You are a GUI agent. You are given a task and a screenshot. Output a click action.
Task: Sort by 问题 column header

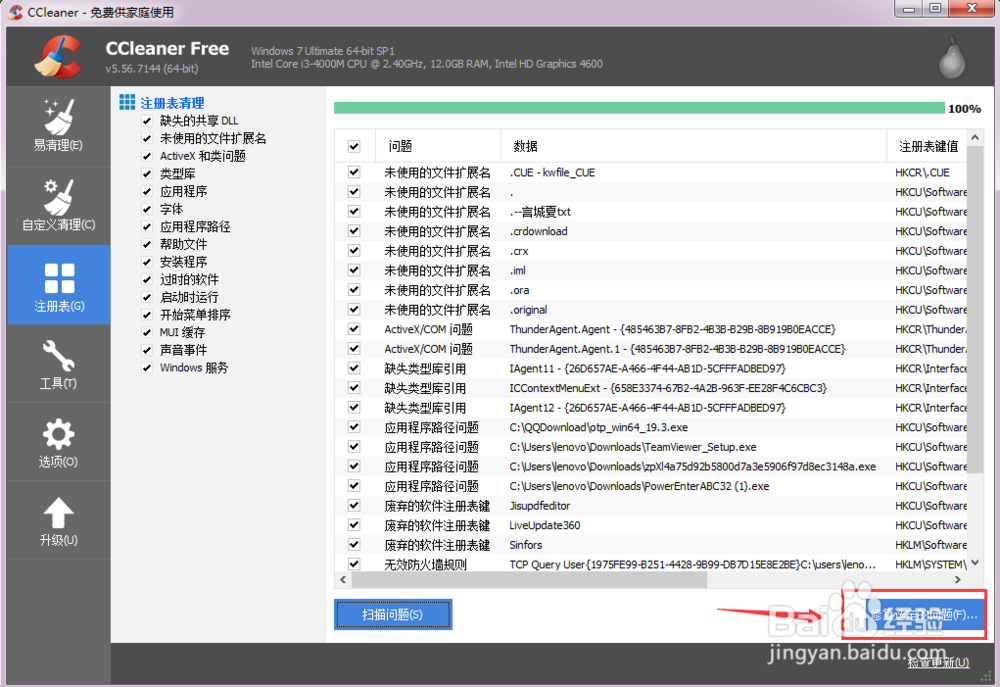tap(438, 146)
